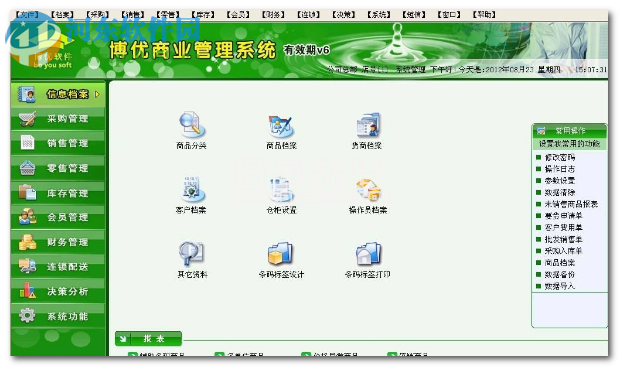
Task: Expand the 报表 section header
Action: coord(148,339)
